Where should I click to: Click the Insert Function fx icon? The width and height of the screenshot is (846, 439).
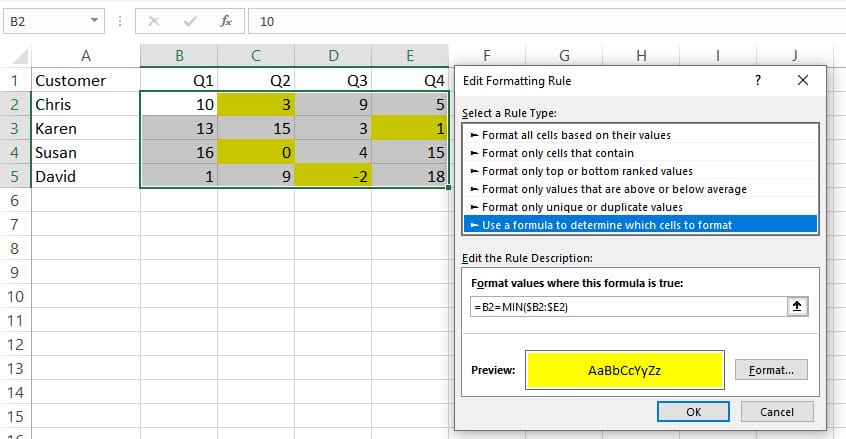226,20
